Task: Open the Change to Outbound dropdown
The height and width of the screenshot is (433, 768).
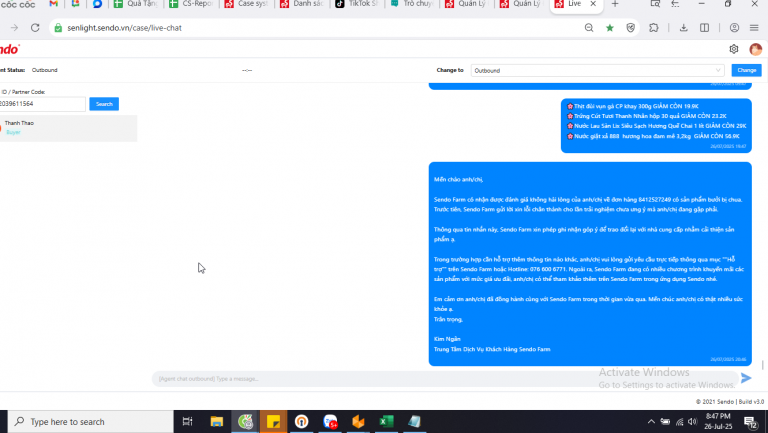Action: pyautogui.click(x=598, y=71)
